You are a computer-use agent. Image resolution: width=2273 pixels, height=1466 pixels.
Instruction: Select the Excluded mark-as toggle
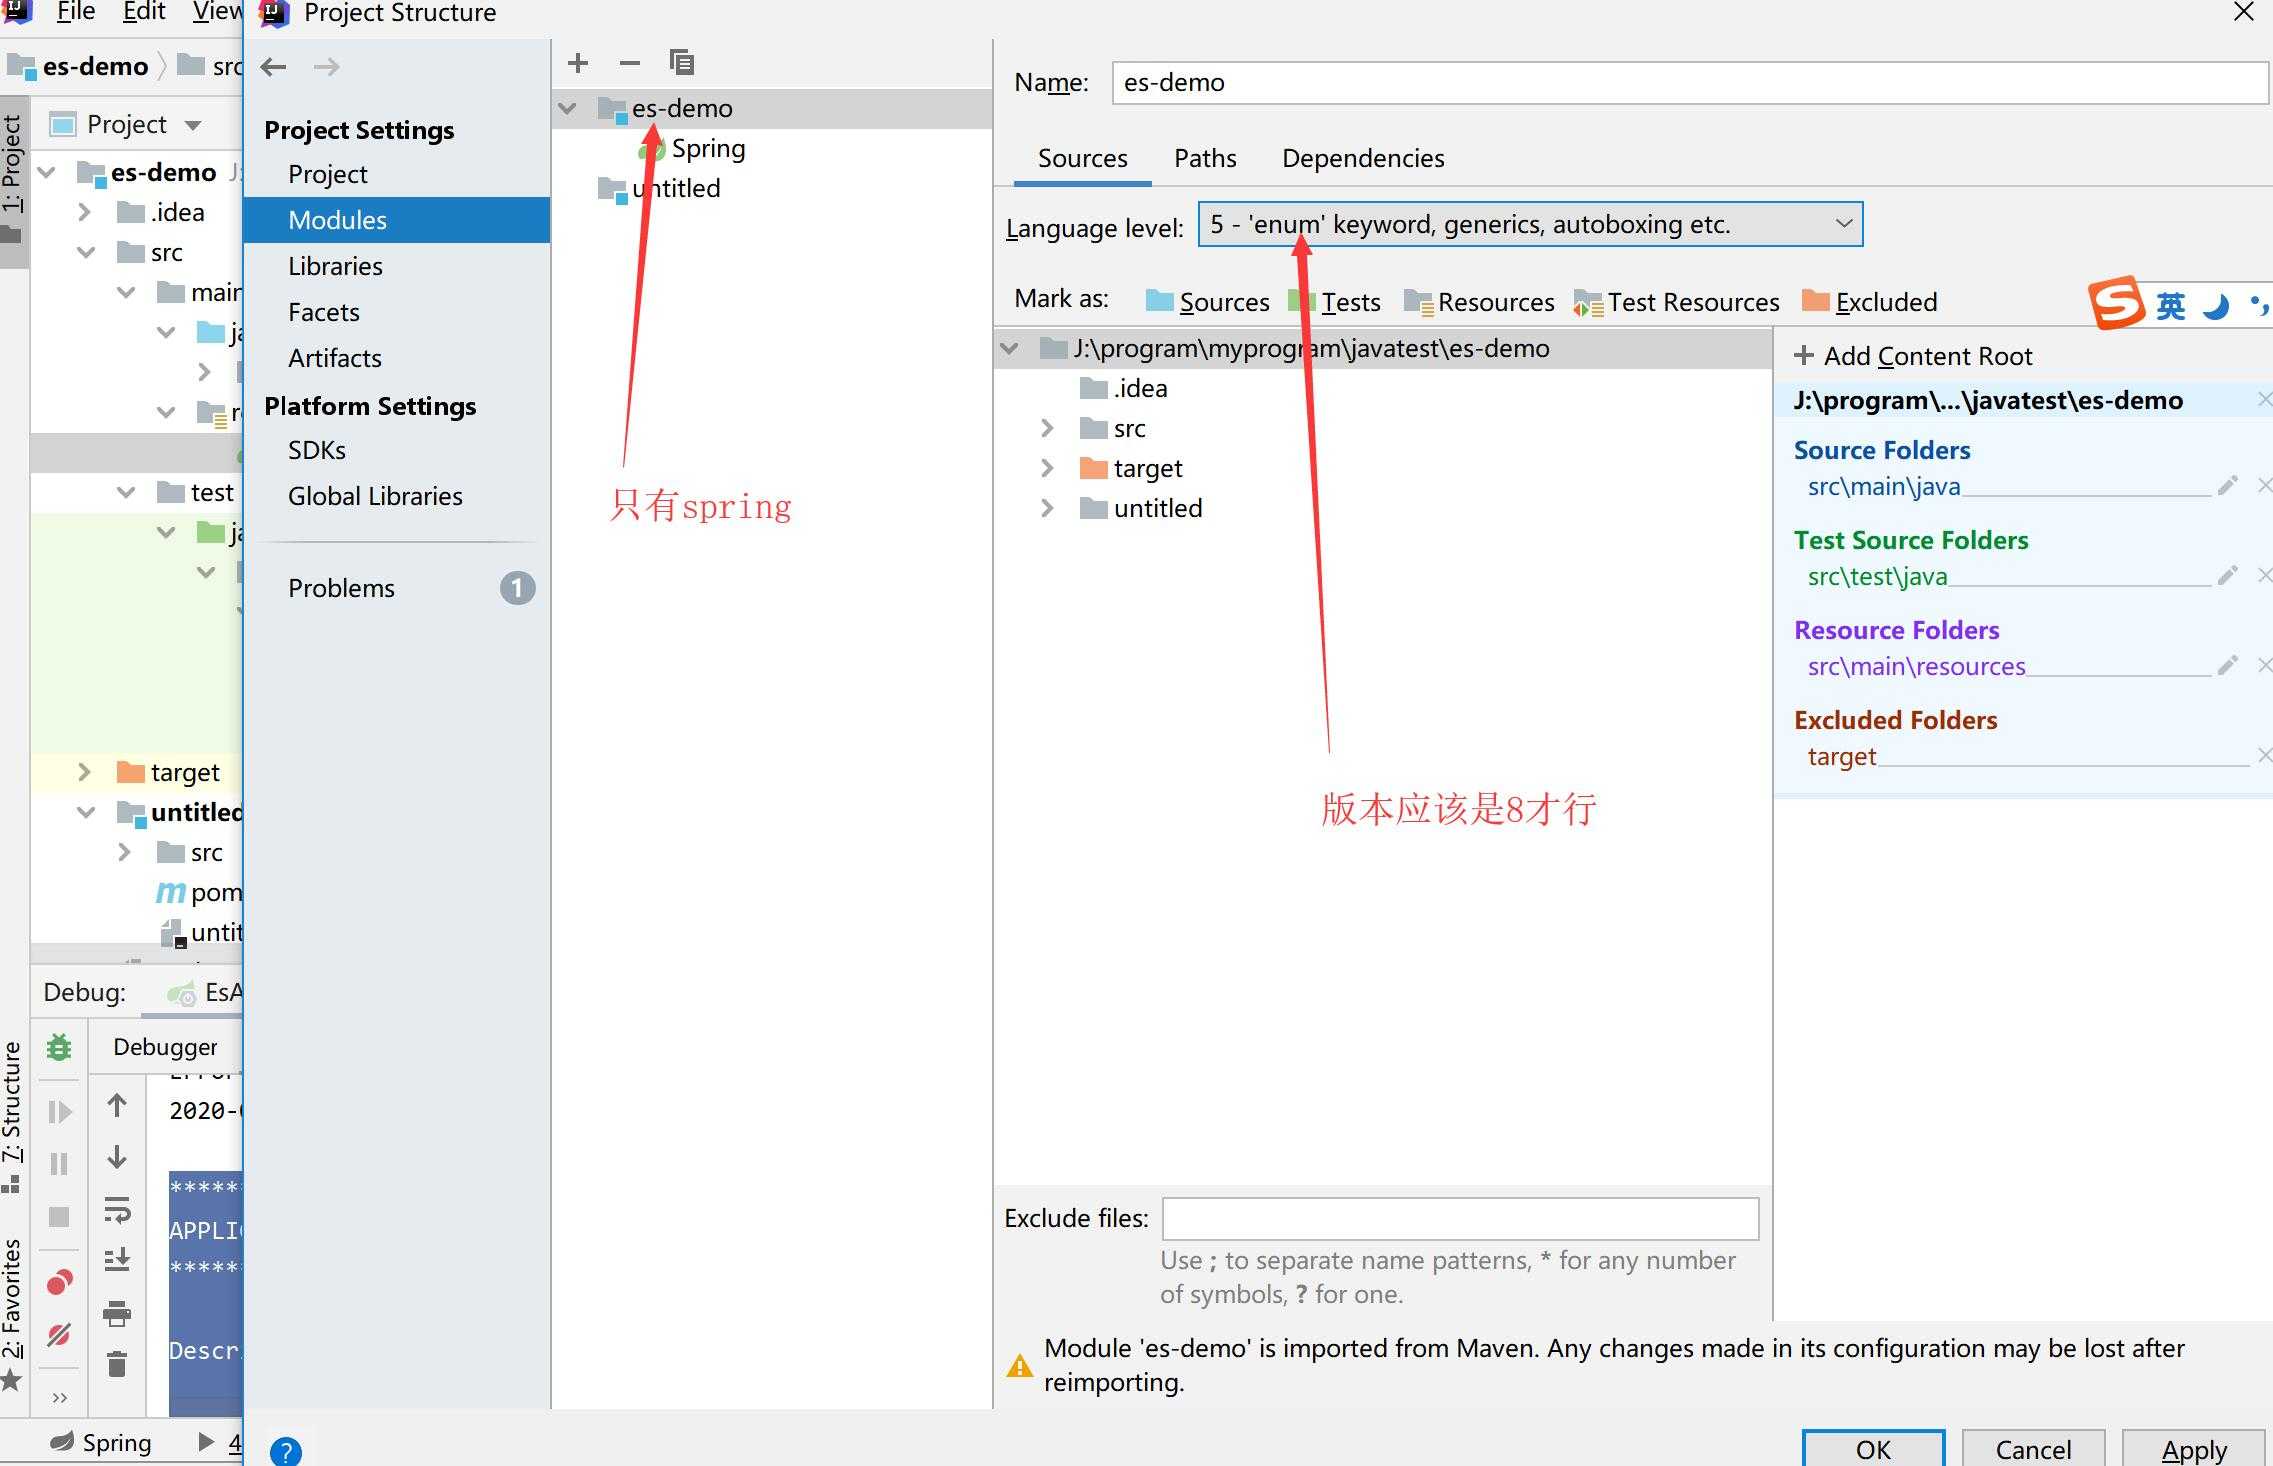pyautogui.click(x=1867, y=300)
